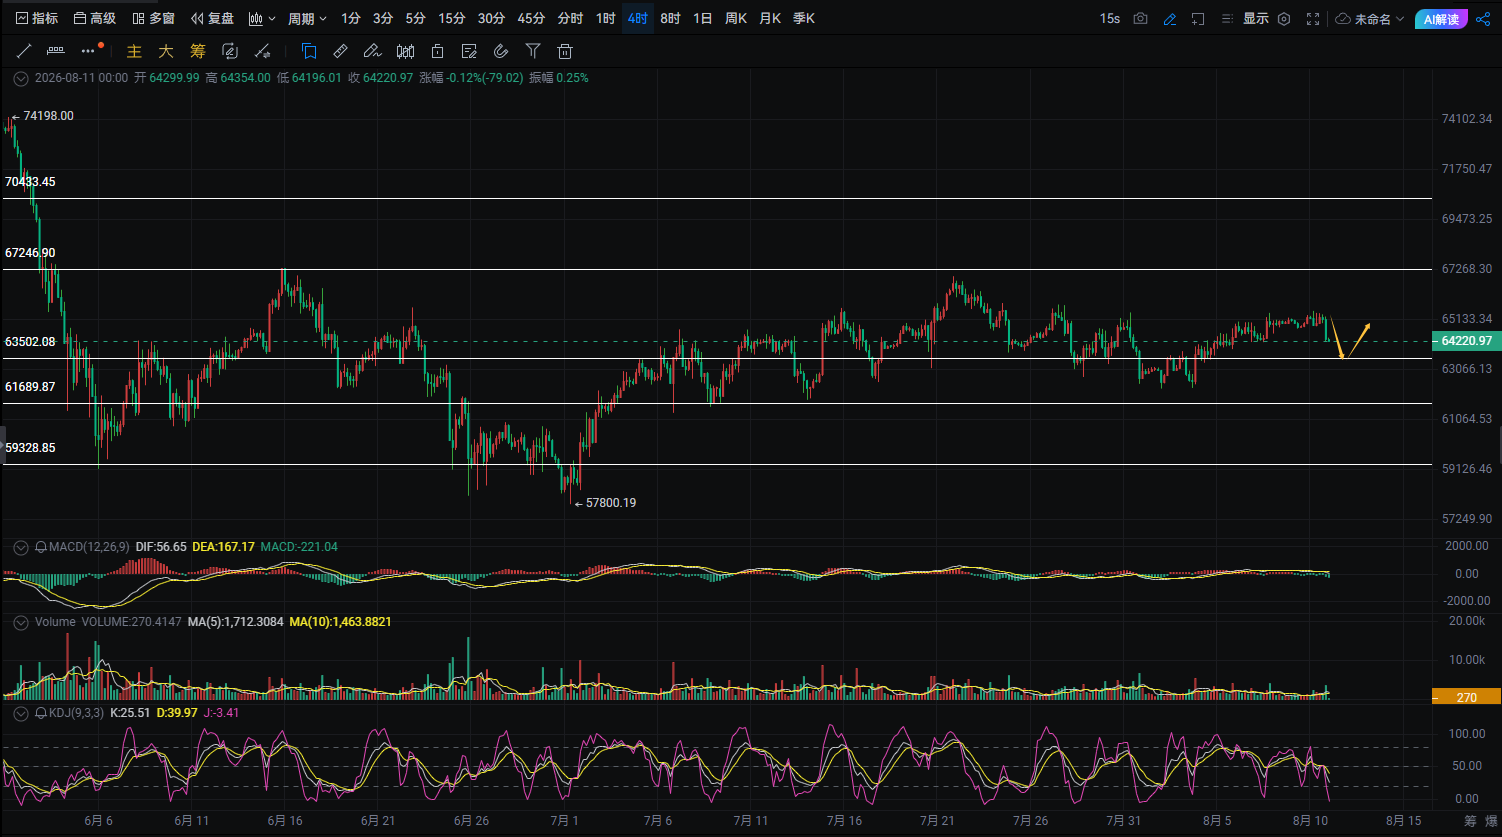Click the 4时 highlighted timeframe
Image resolution: width=1502 pixels, height=837 pixels.
(x=638, y=18)
